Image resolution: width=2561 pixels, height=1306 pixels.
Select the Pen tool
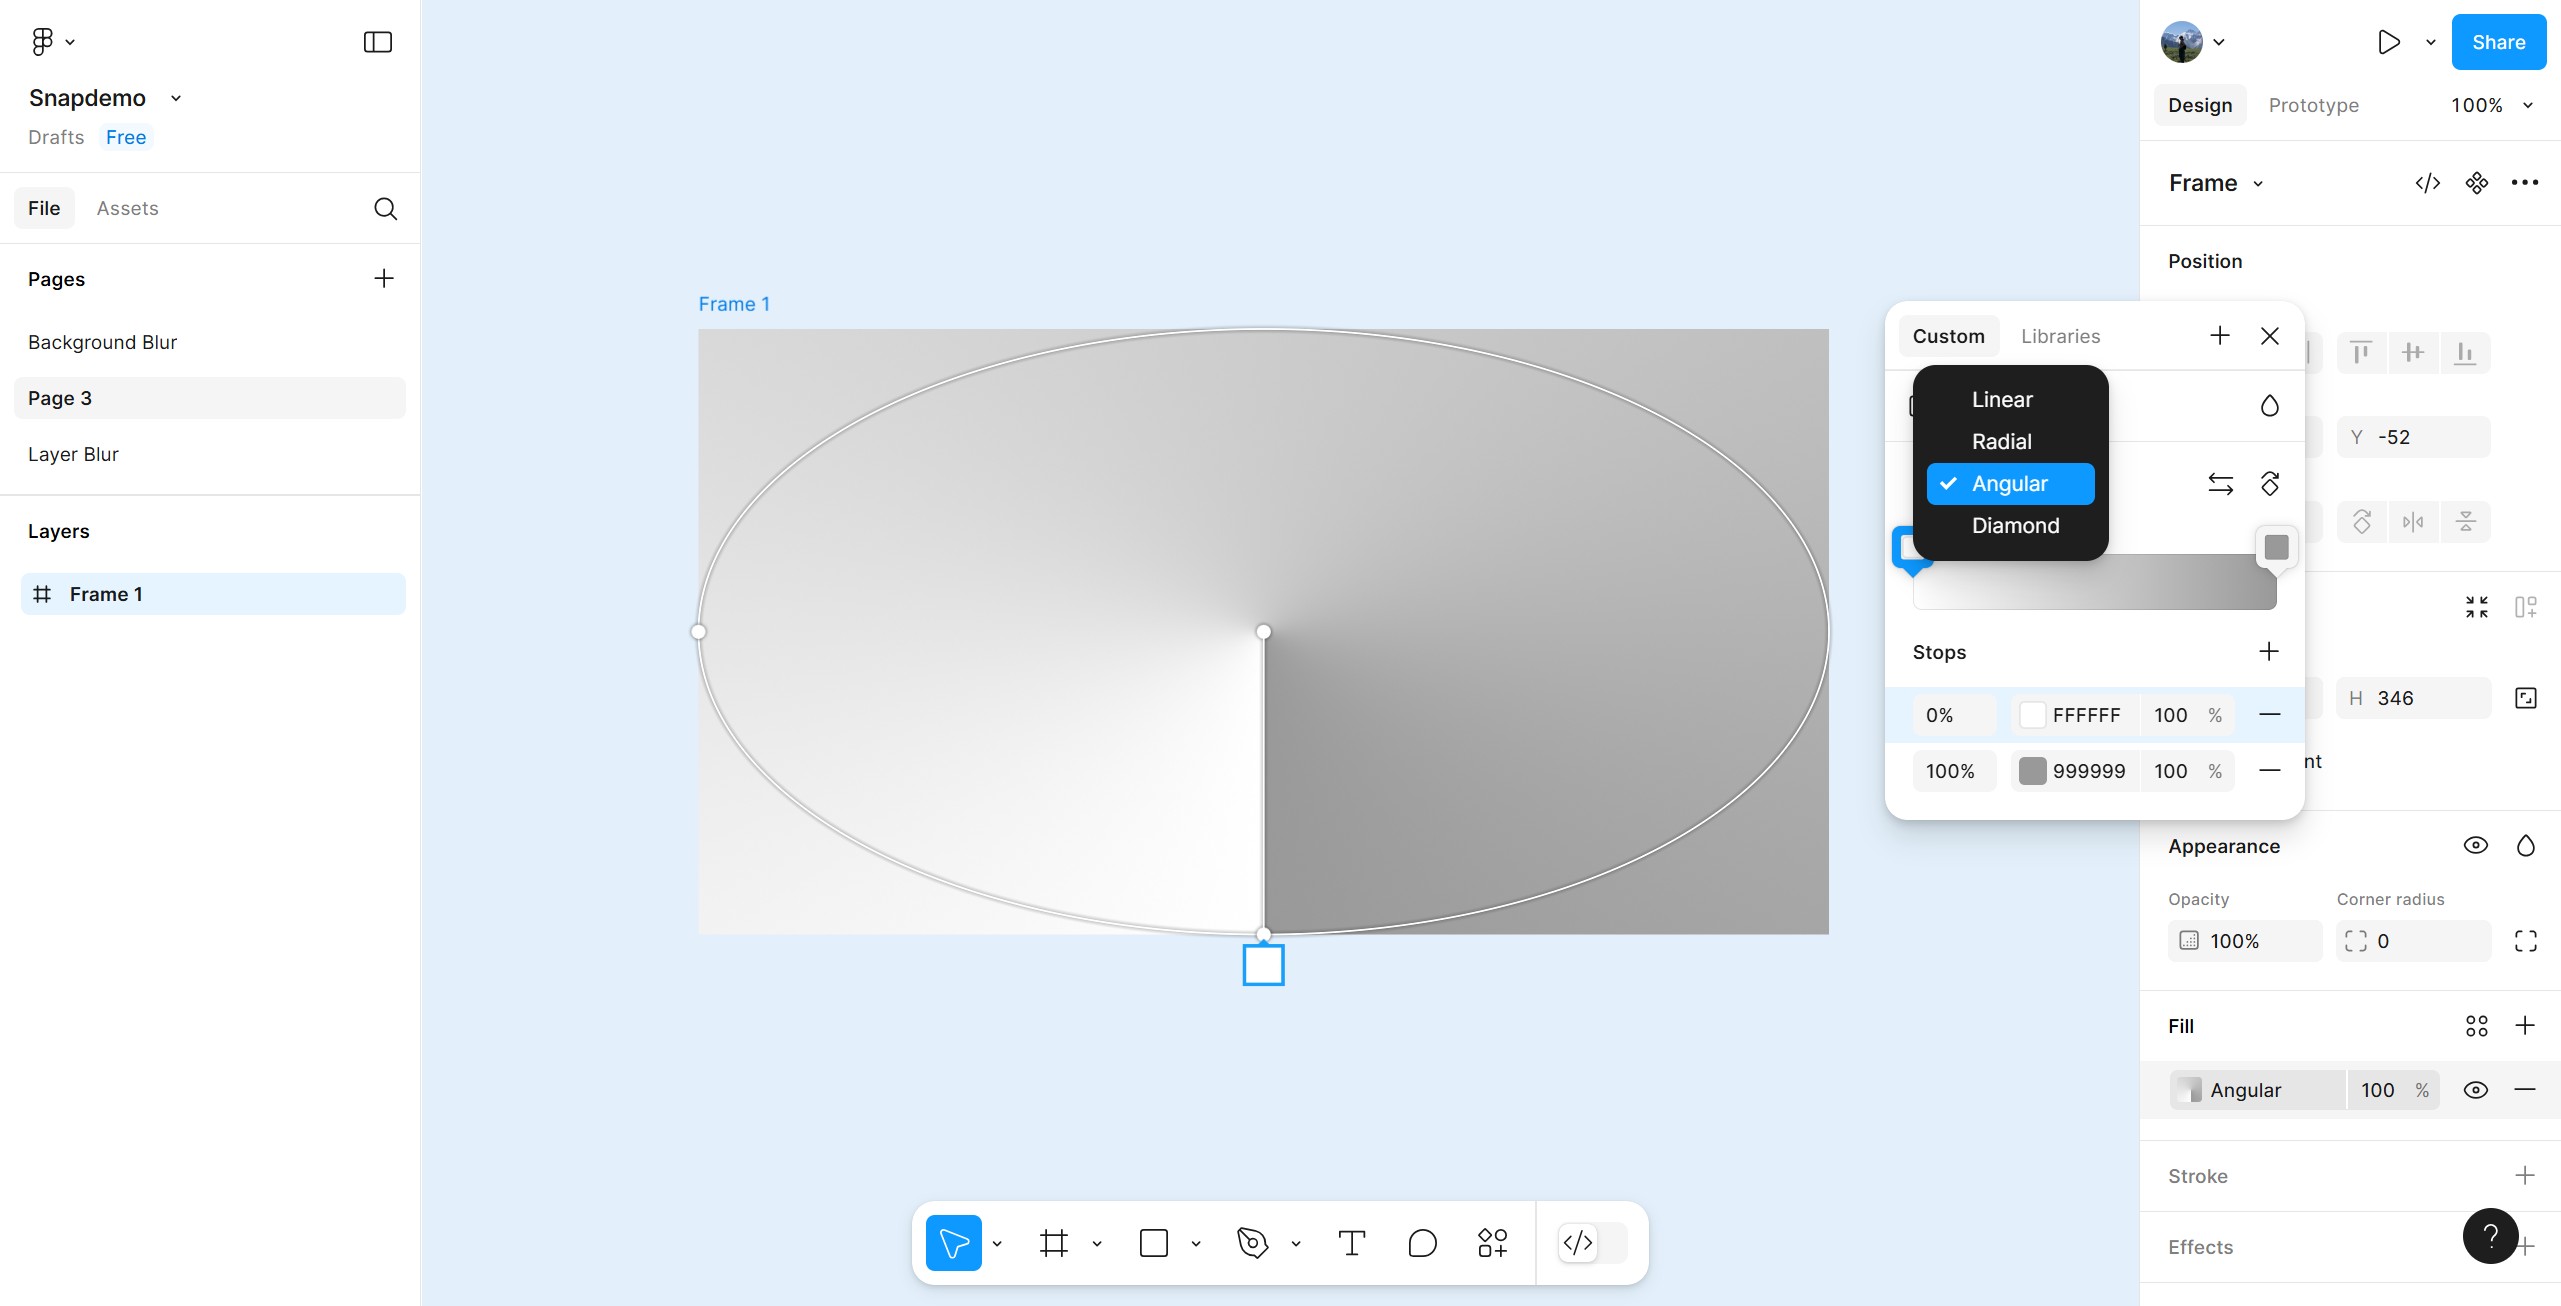pos(1252,1243)
